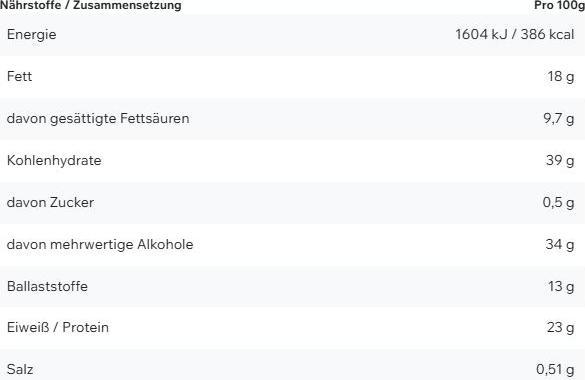
Task: Select the Salz row label
Action: coord(20,370)
